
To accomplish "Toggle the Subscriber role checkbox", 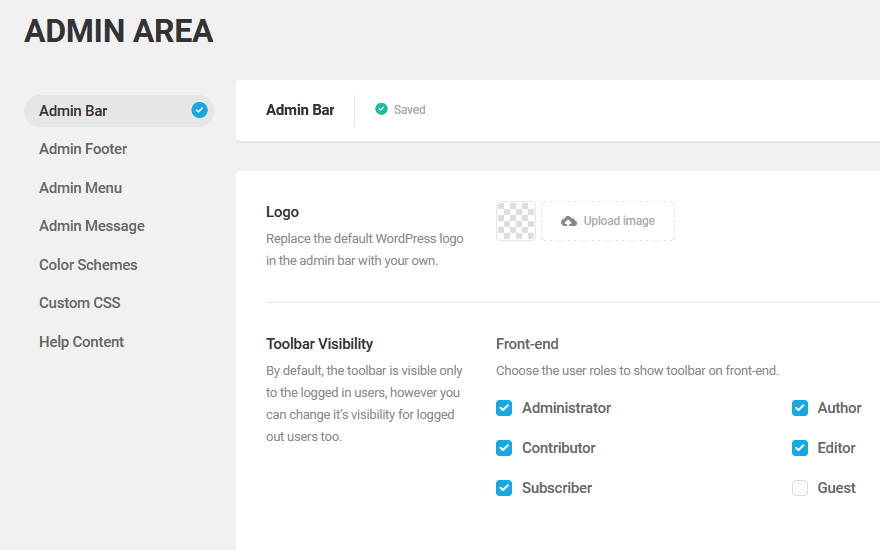I will click(504, 488).
